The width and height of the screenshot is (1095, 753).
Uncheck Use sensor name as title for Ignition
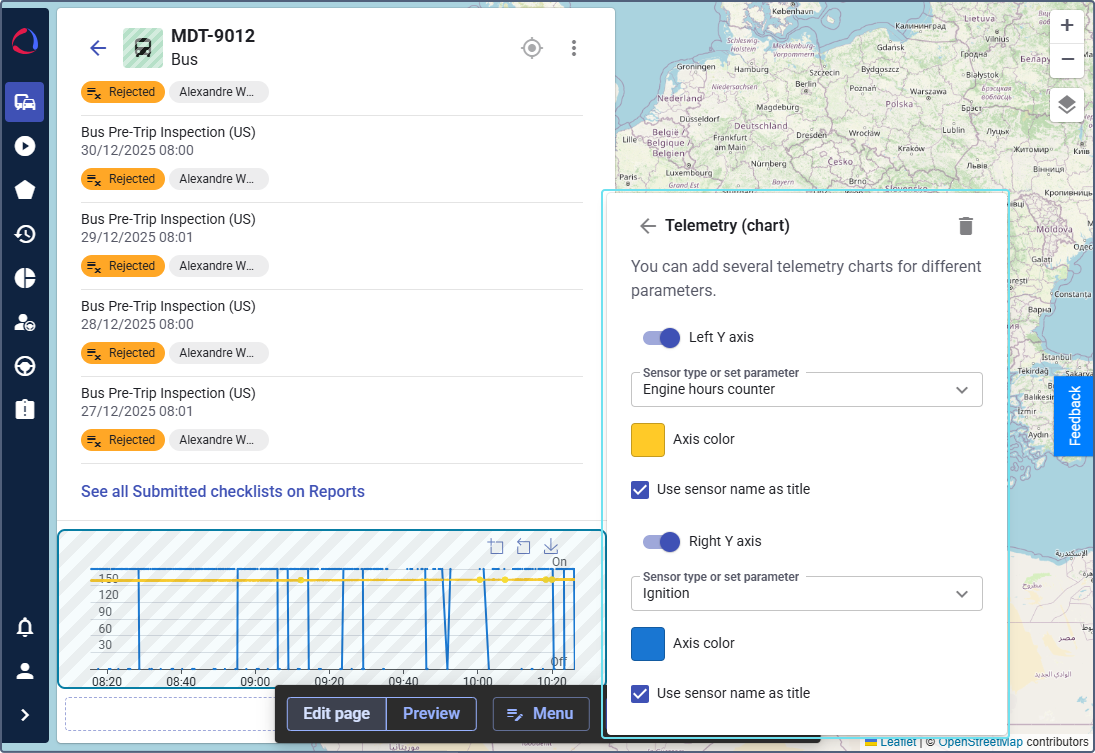639,693
